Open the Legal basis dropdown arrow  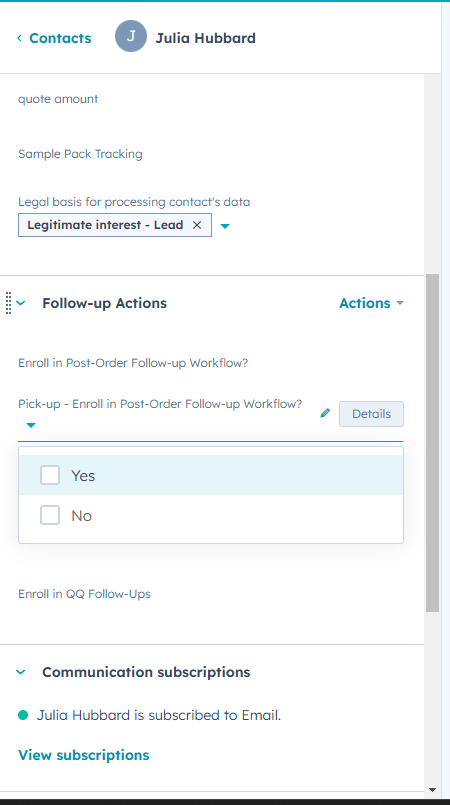225,226
